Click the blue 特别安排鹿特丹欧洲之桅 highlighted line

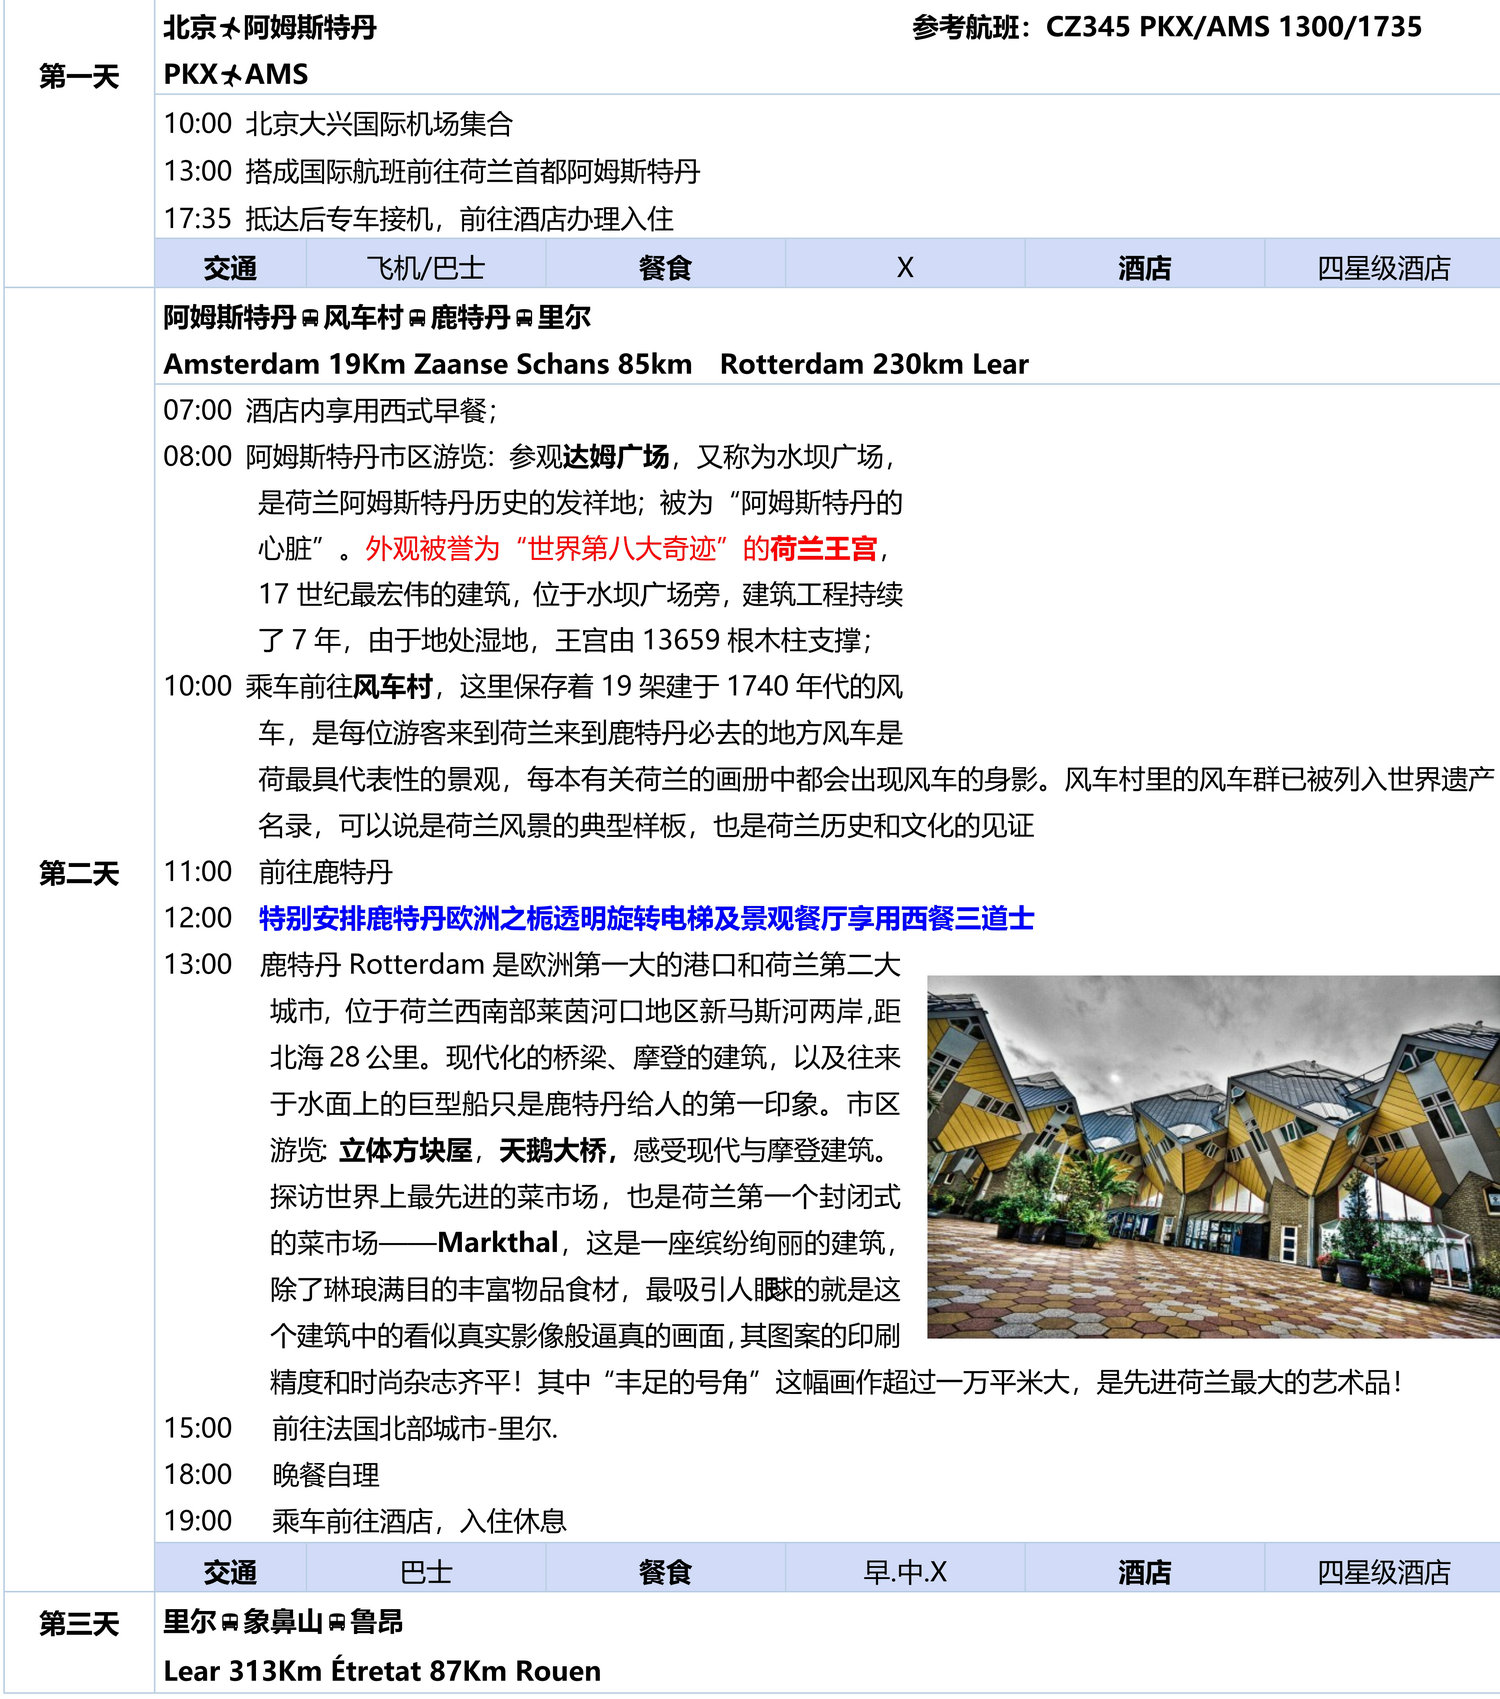click(x=646, y=918)
